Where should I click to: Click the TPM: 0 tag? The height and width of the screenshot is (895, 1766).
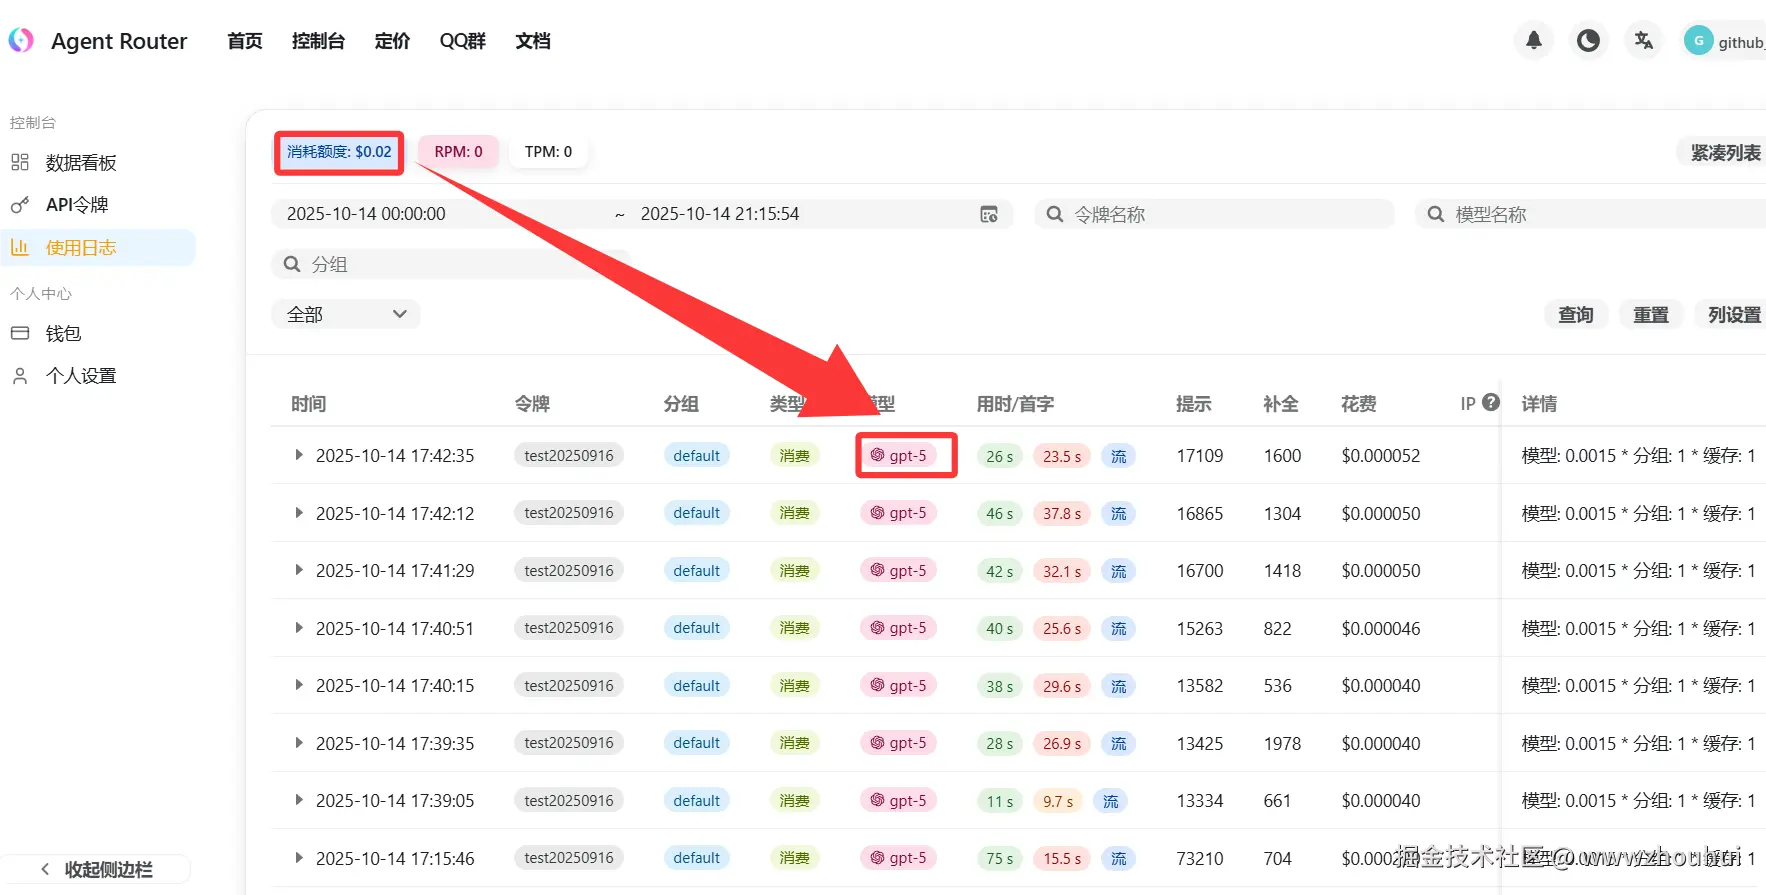[x=548, y=152]
